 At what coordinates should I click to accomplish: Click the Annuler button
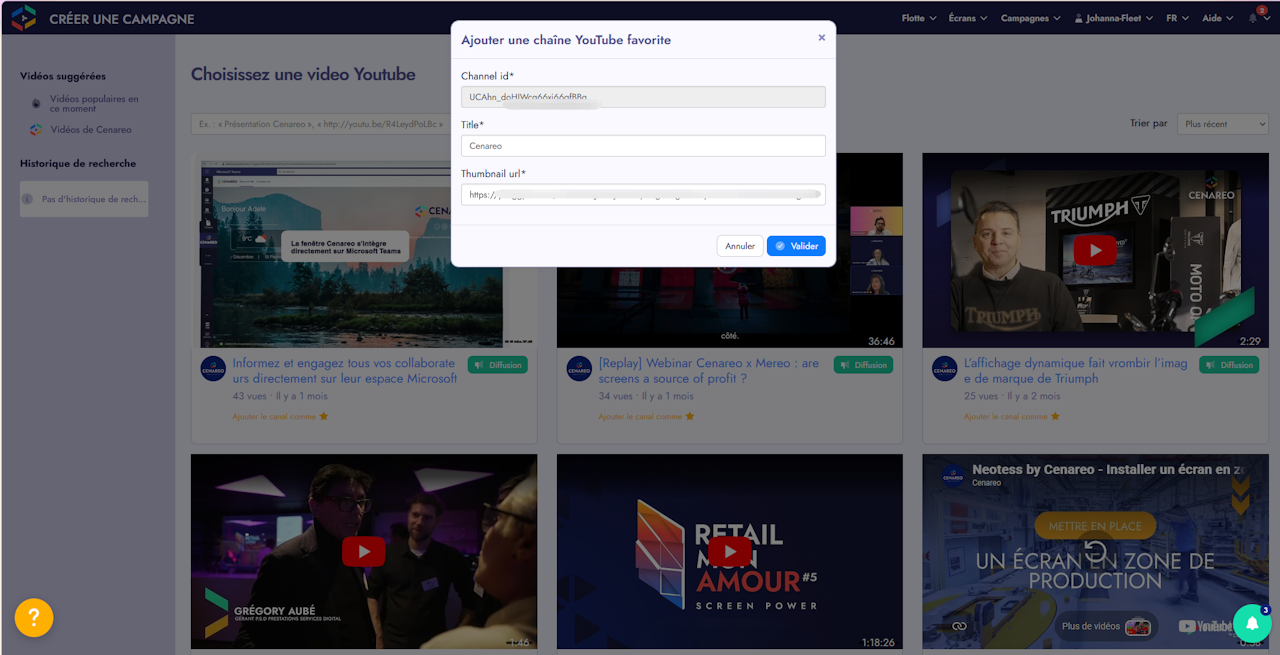tap(740, 246)
